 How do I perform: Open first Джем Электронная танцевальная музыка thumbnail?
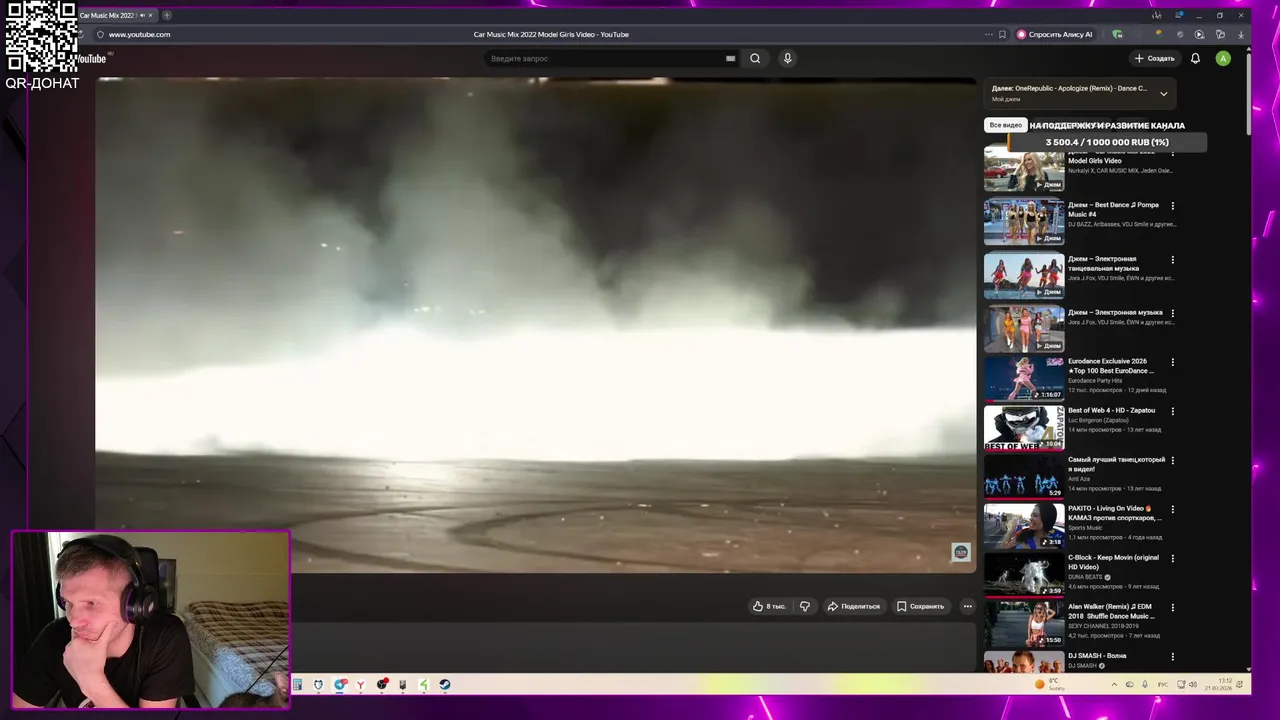coord(1024,275)
